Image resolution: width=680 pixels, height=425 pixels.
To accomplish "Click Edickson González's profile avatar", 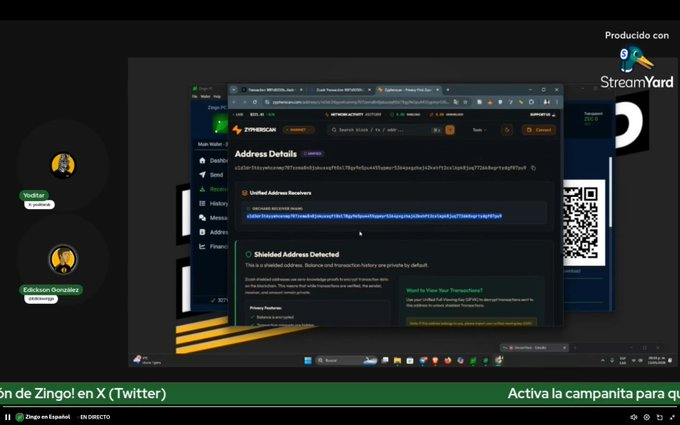I will pos(63,259).
